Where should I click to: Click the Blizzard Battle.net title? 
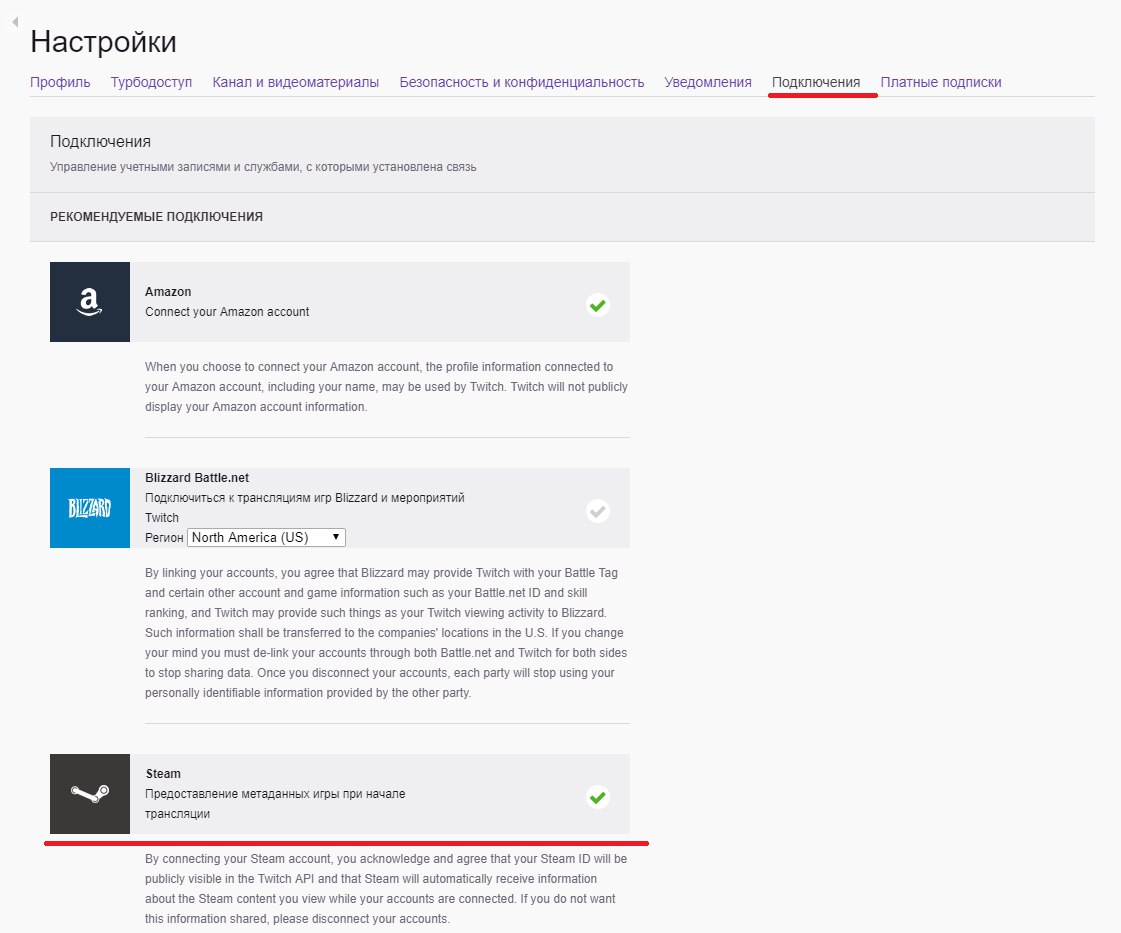click(x=197, y=478)
